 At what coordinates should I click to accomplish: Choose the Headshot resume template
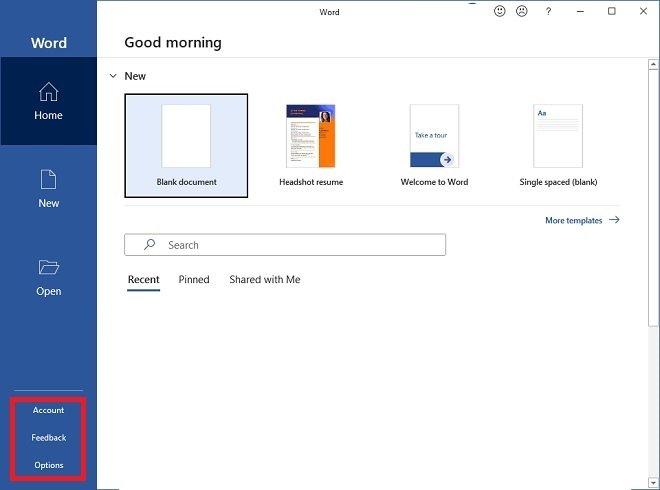tap(311, 145)
